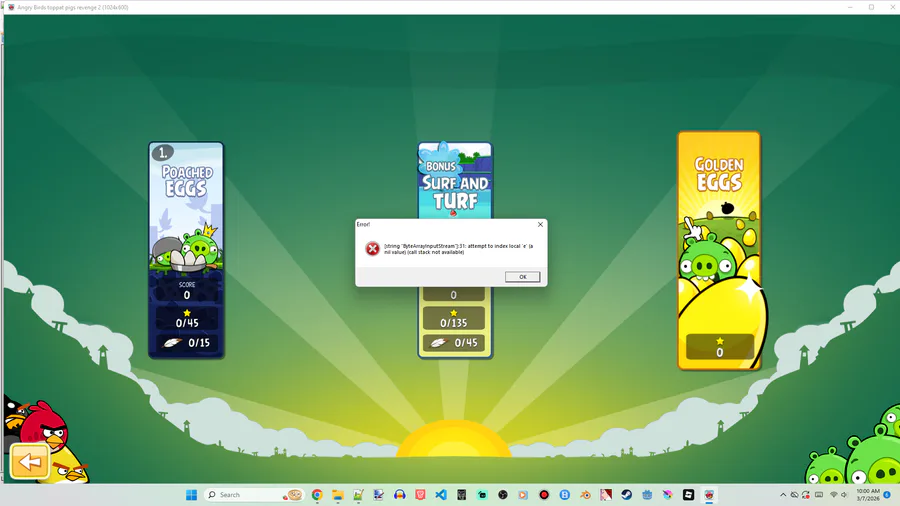Open the Poached Eggs episode card

point(186,250)
